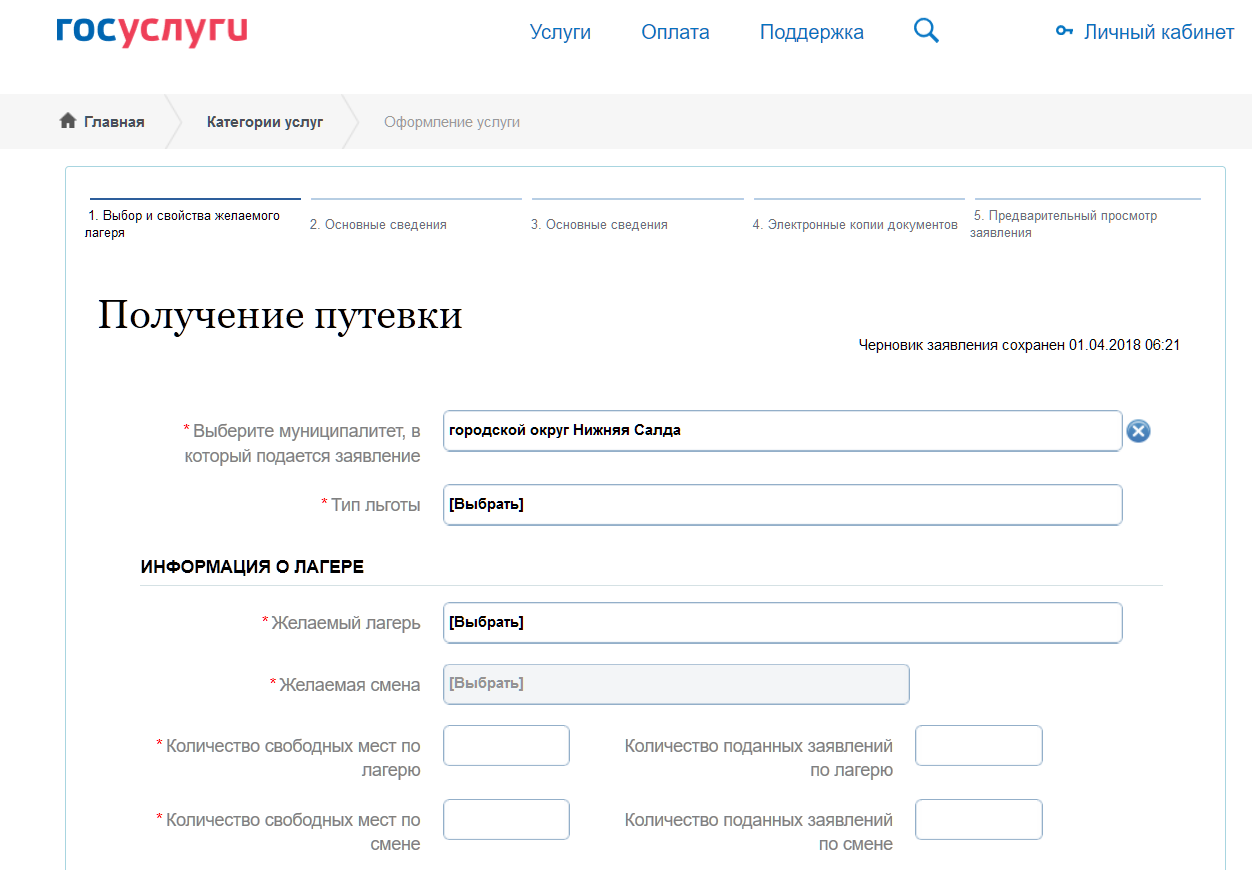Viewport: 1252px width, 870px height.
Task: Expand the Тип льготы dropdown
Action: (x=782, y=505)
